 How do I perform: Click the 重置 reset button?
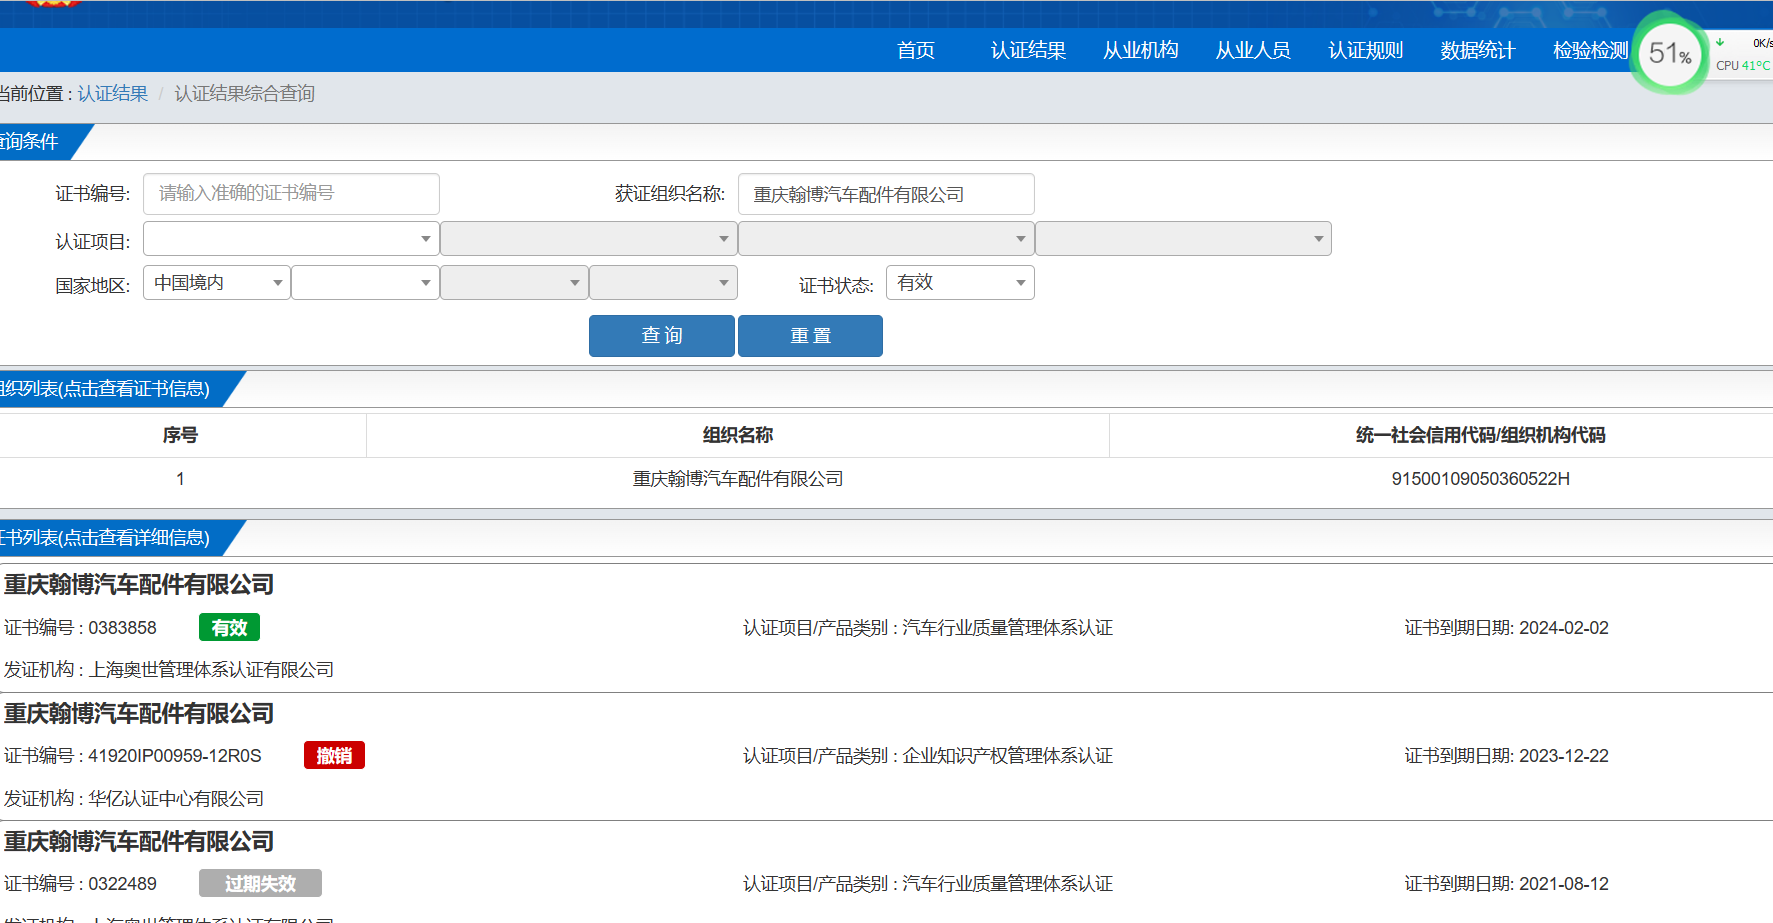point(810,336)
